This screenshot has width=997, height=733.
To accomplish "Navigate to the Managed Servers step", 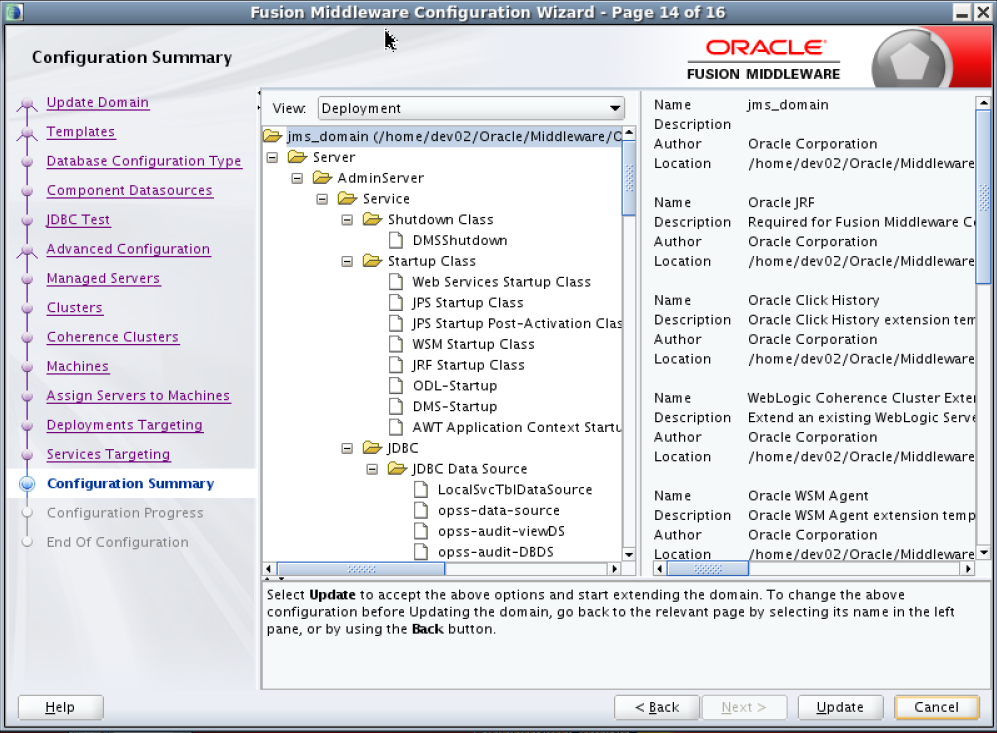I will 104,278.
